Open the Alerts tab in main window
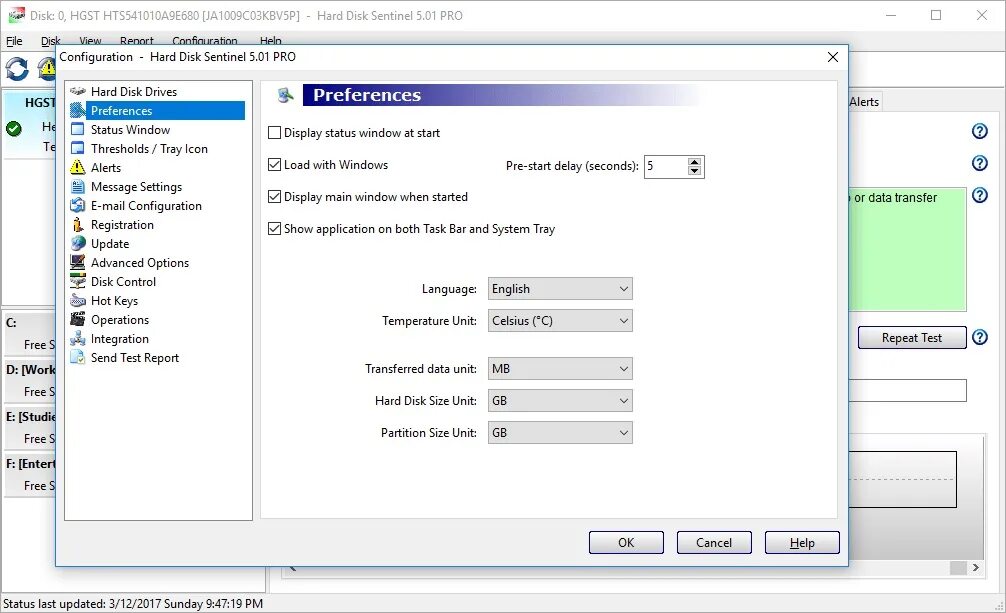This screenshot has width=1006, height=613. point(864,101)
